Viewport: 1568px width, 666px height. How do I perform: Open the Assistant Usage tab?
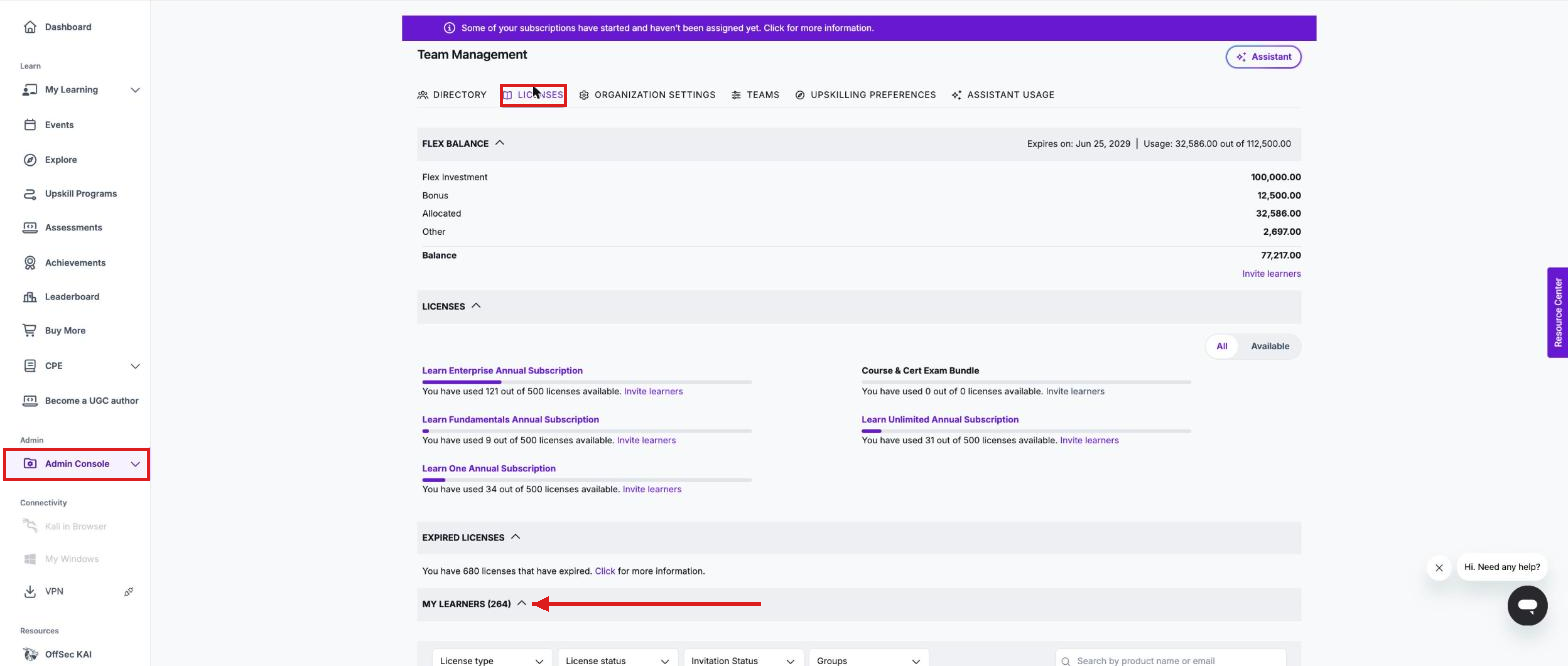coord(1003,95)
